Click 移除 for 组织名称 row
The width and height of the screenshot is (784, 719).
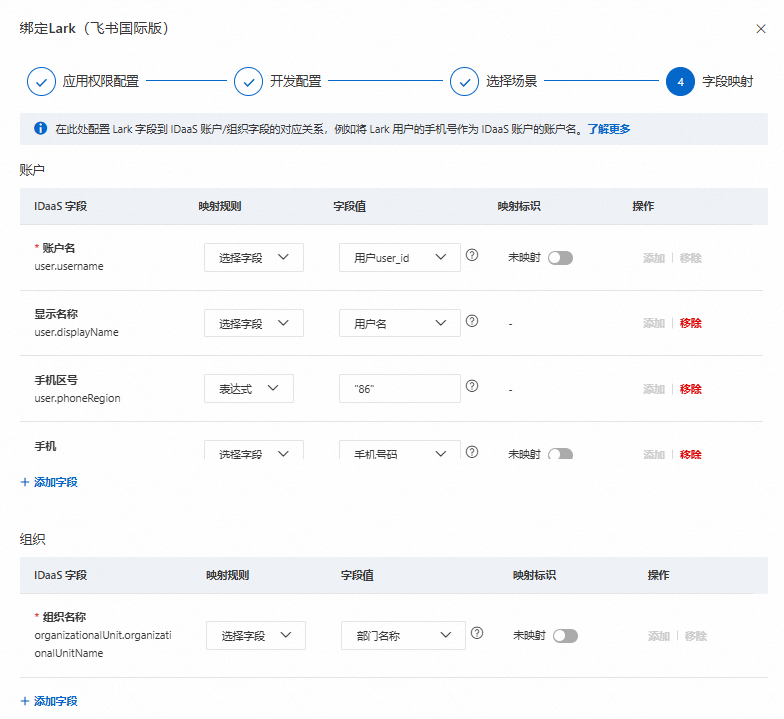[696, 636]
